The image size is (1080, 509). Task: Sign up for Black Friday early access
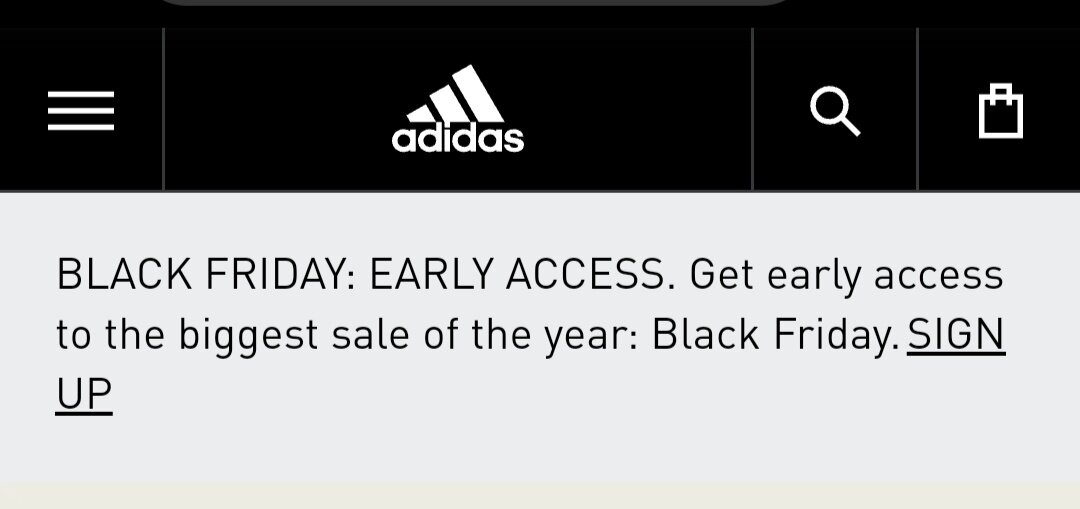point(955,335)
